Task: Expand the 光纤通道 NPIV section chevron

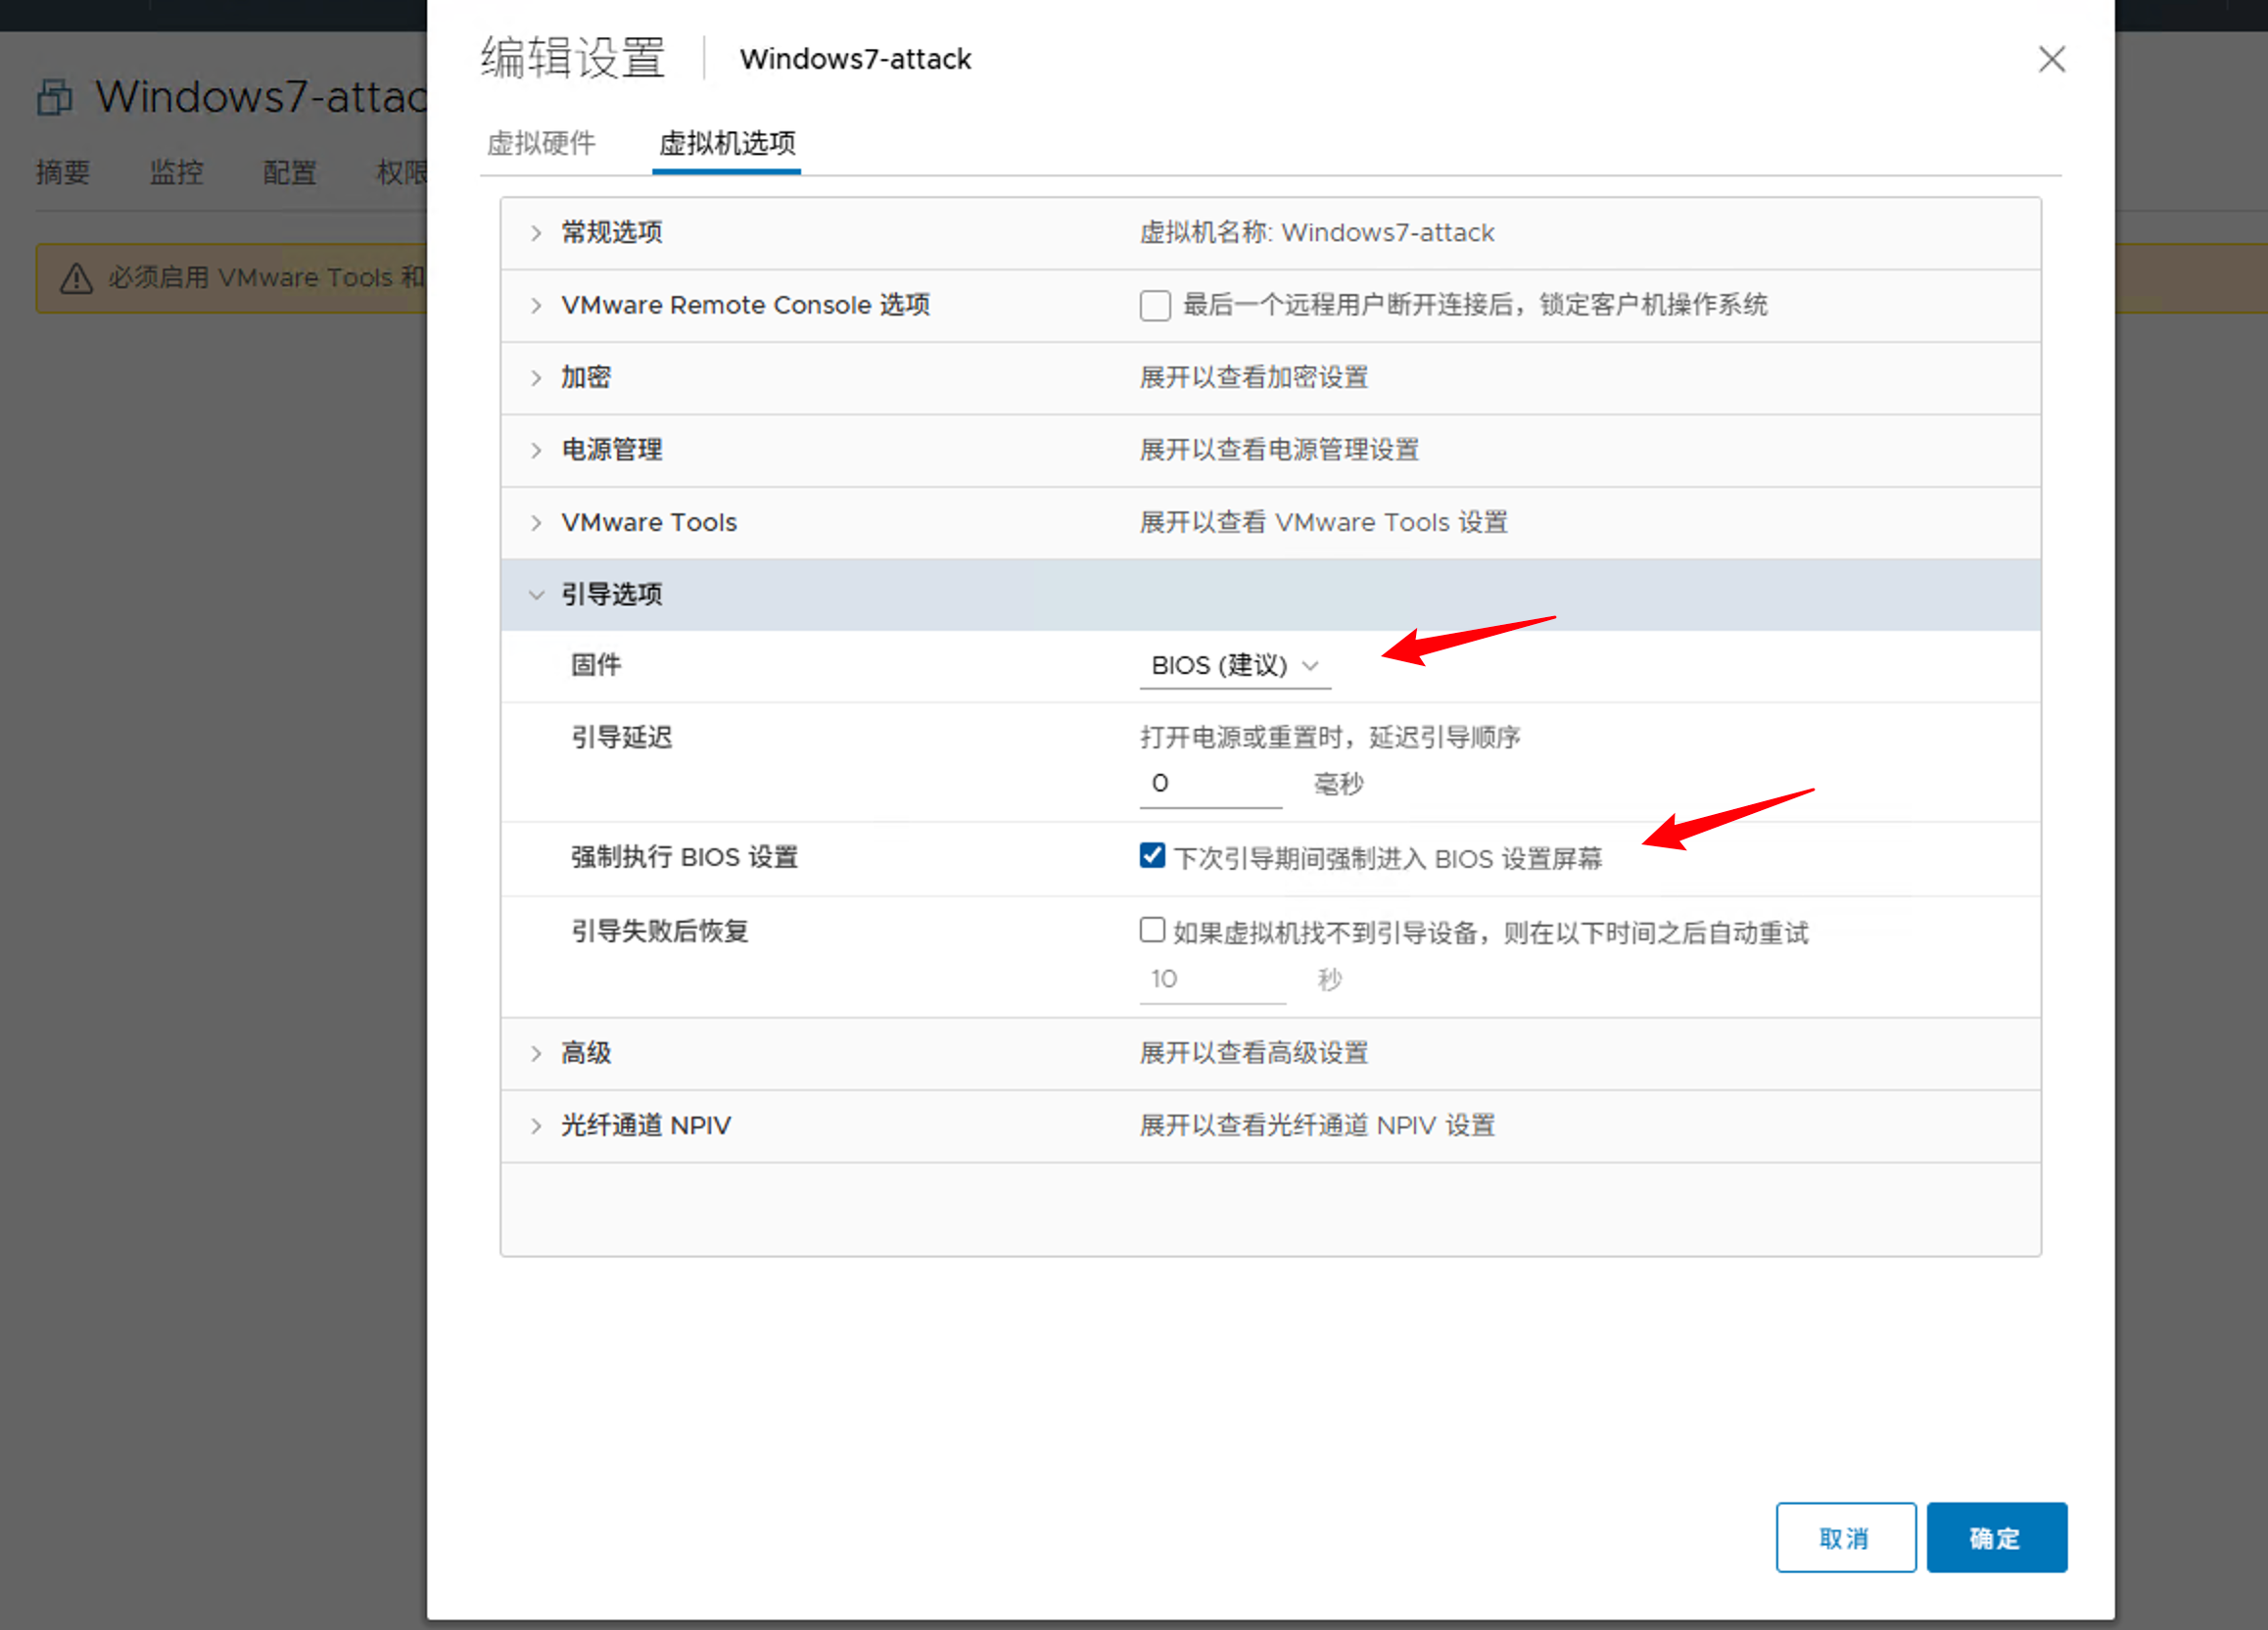Action: point(536,1126)
